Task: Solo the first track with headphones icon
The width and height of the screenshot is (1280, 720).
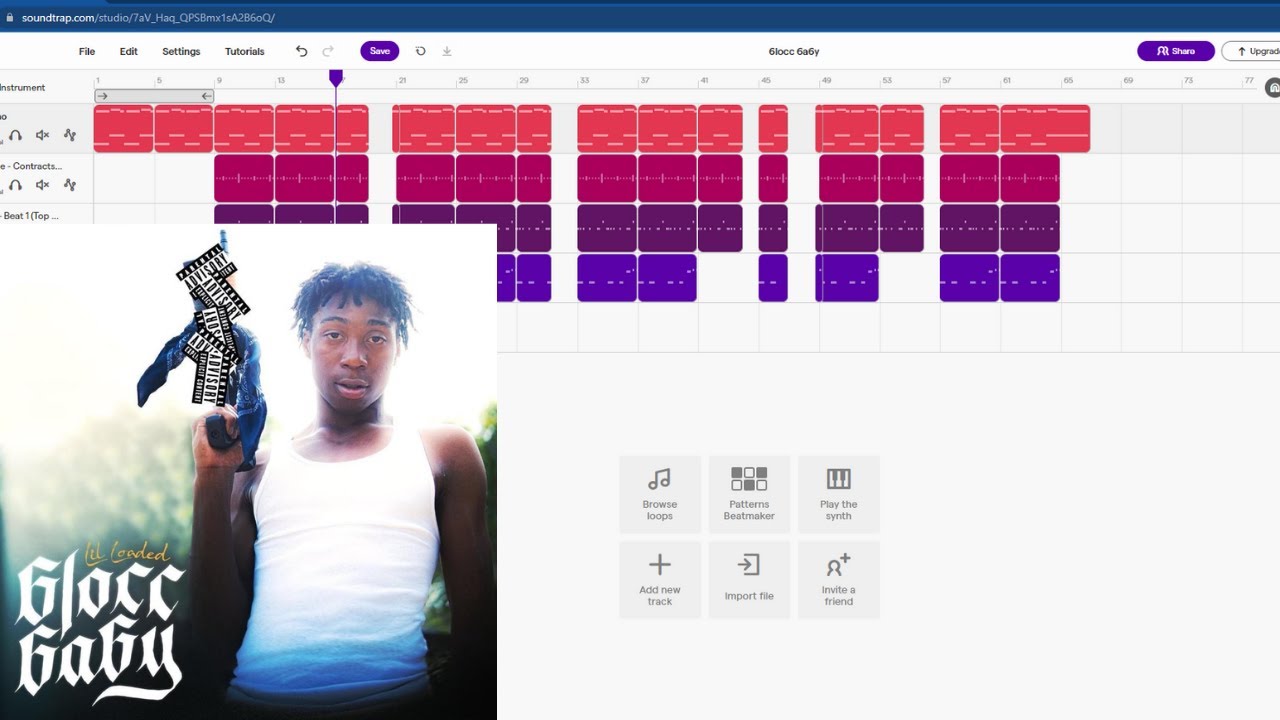Action: tap(15, 135)
